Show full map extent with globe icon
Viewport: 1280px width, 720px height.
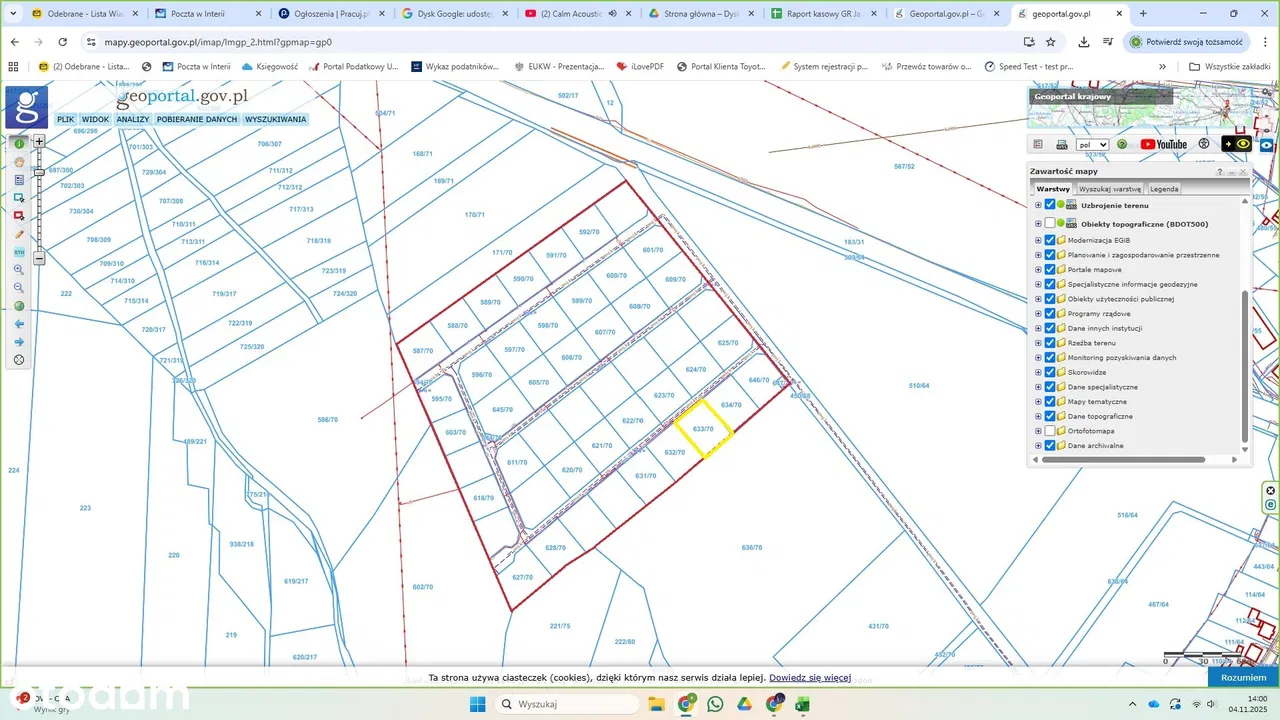point(19,306)
